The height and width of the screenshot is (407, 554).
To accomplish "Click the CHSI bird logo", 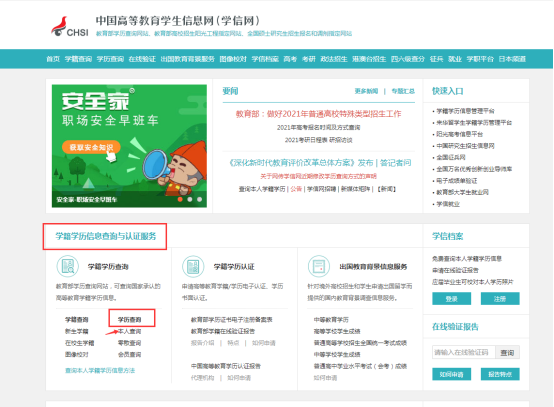I will (x=70, y=27).
